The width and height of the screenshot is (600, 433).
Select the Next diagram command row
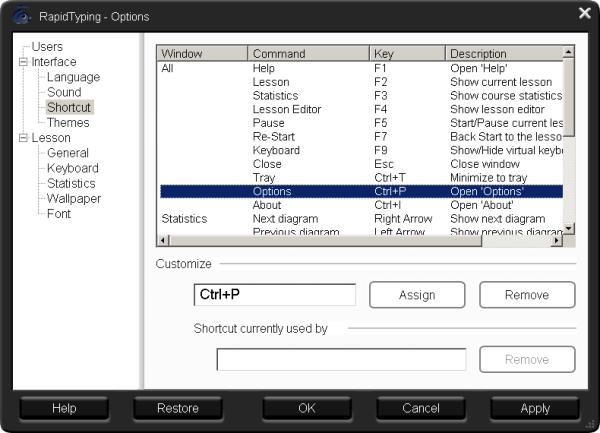(361, 219)
